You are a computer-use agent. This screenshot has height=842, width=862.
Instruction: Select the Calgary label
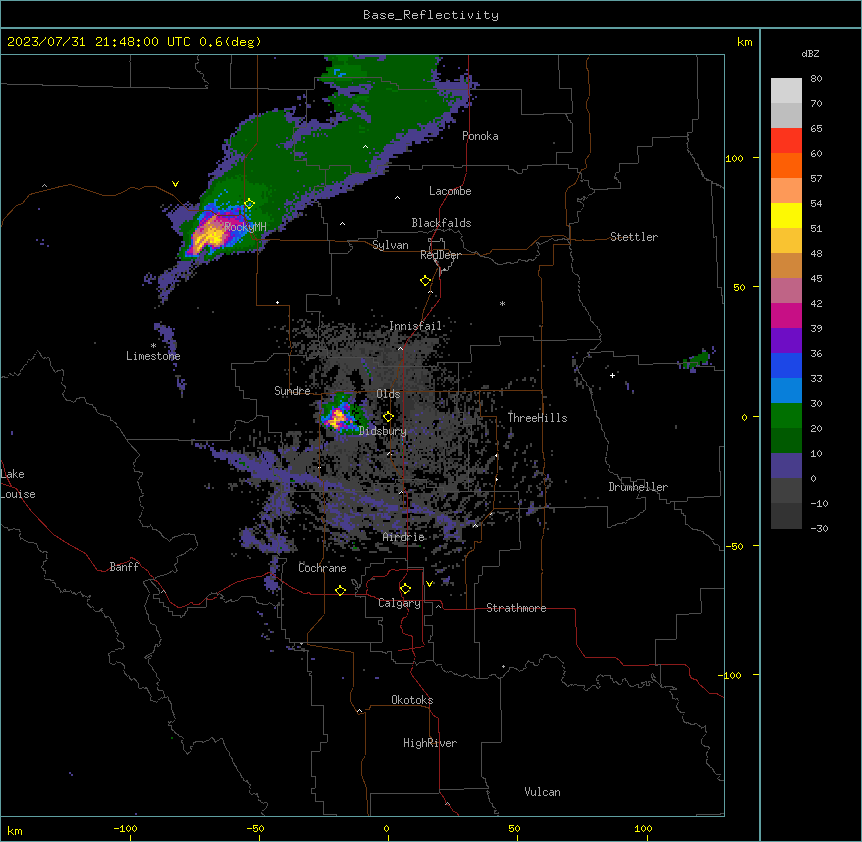[x=399, y=603]
